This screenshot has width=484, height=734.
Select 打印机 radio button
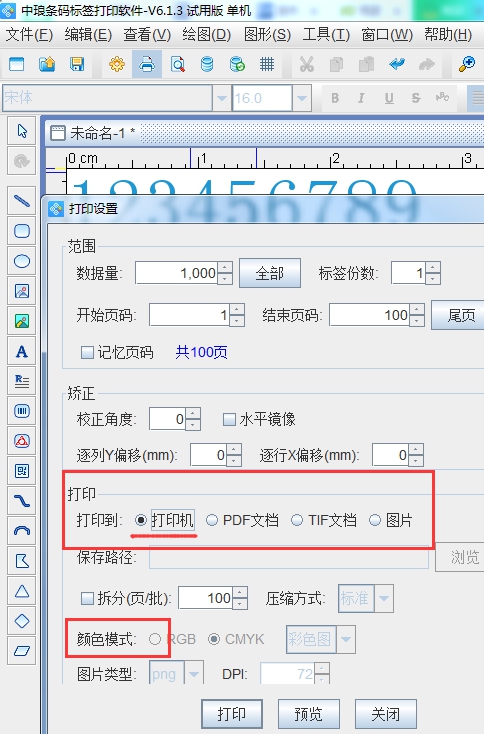(140, 520)
